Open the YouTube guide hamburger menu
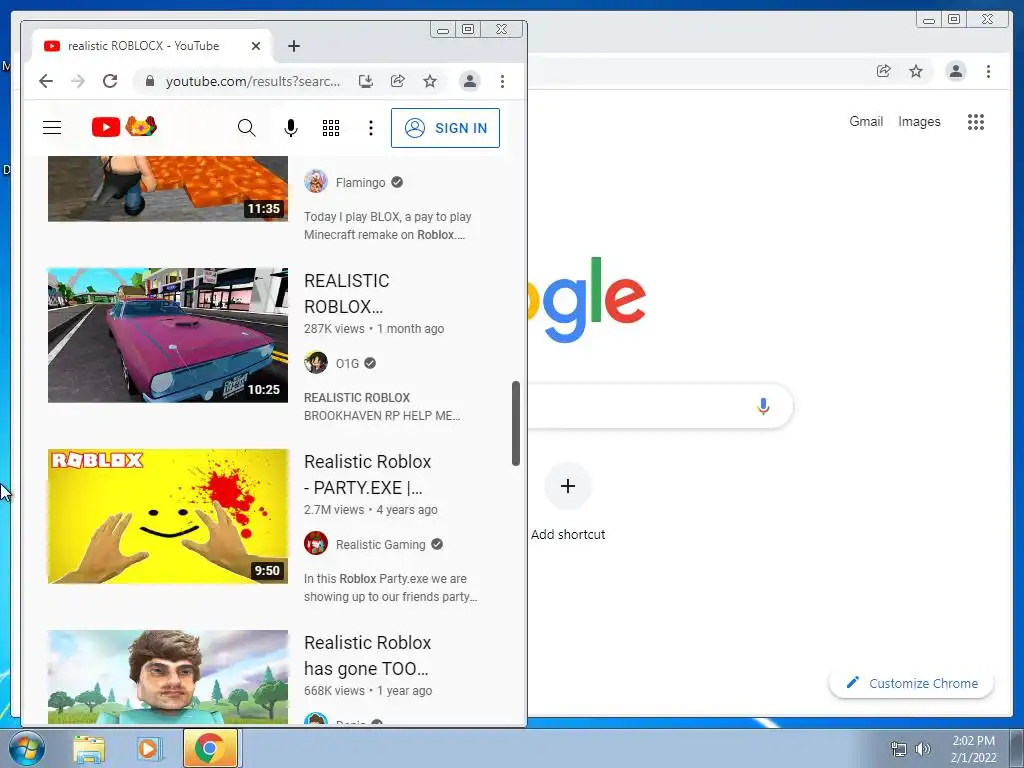Screen dimensions: 1024x768 [52, 127]
